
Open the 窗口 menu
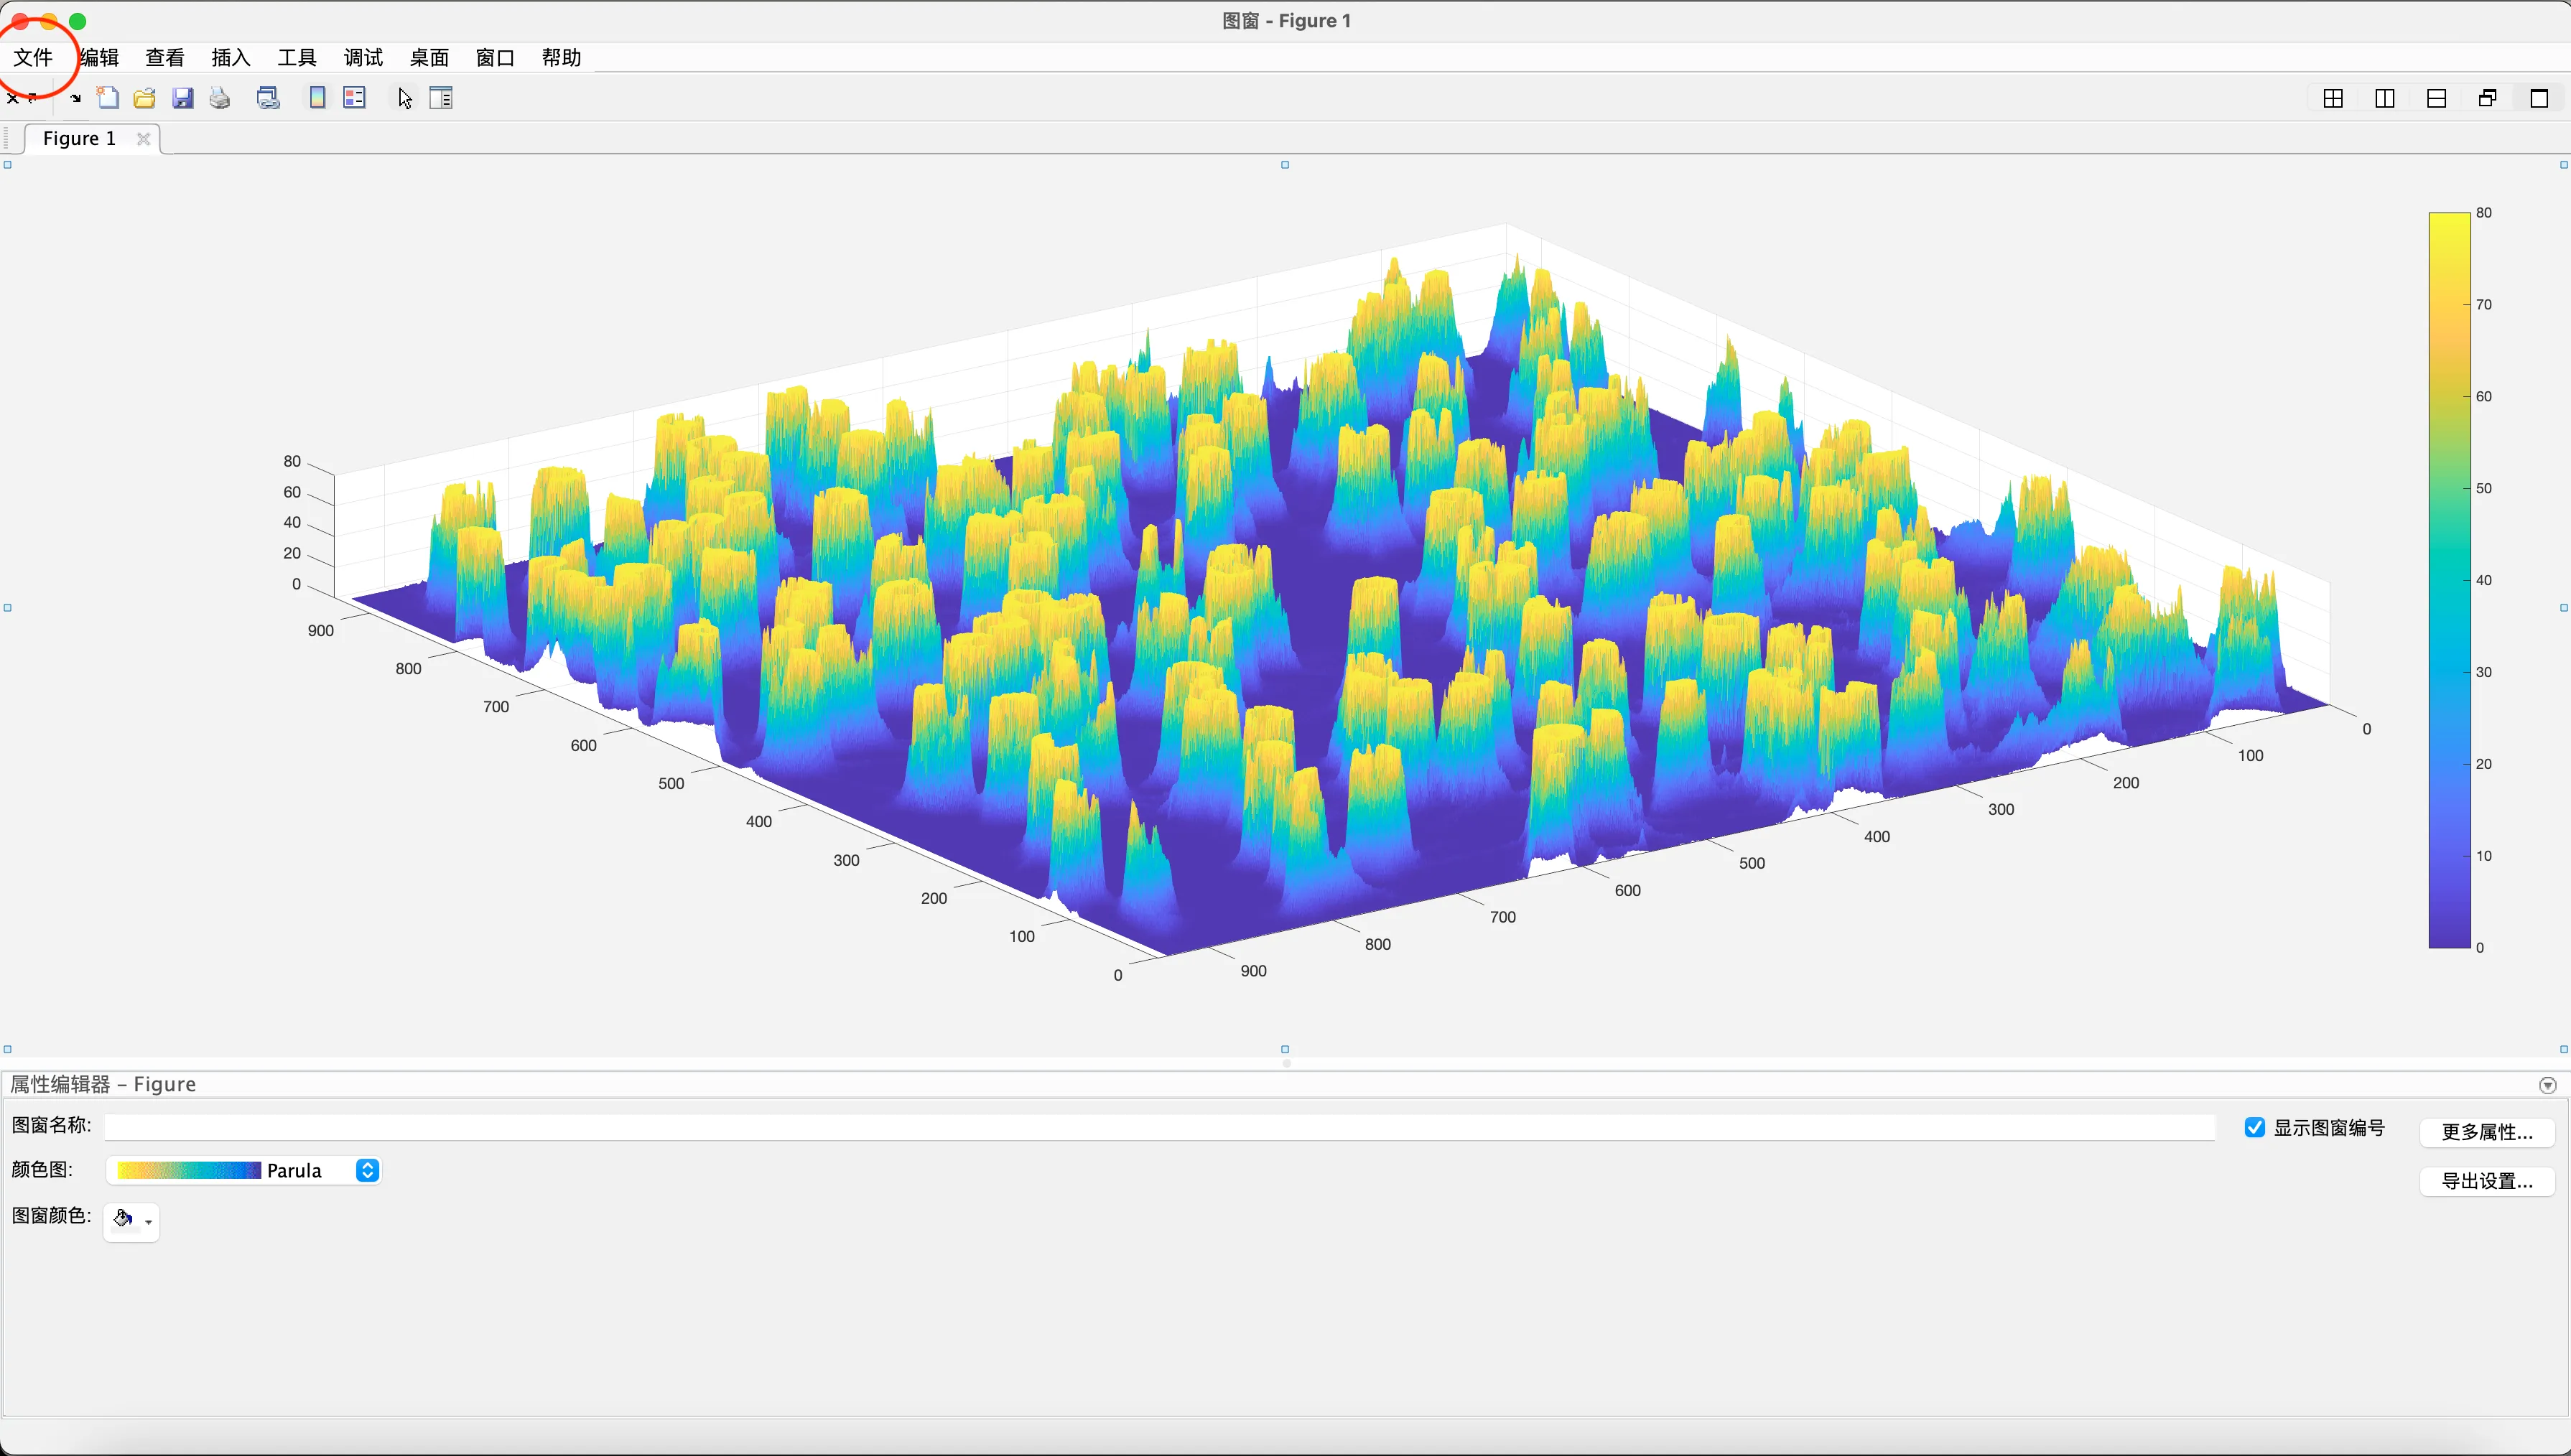coord(495,57)
